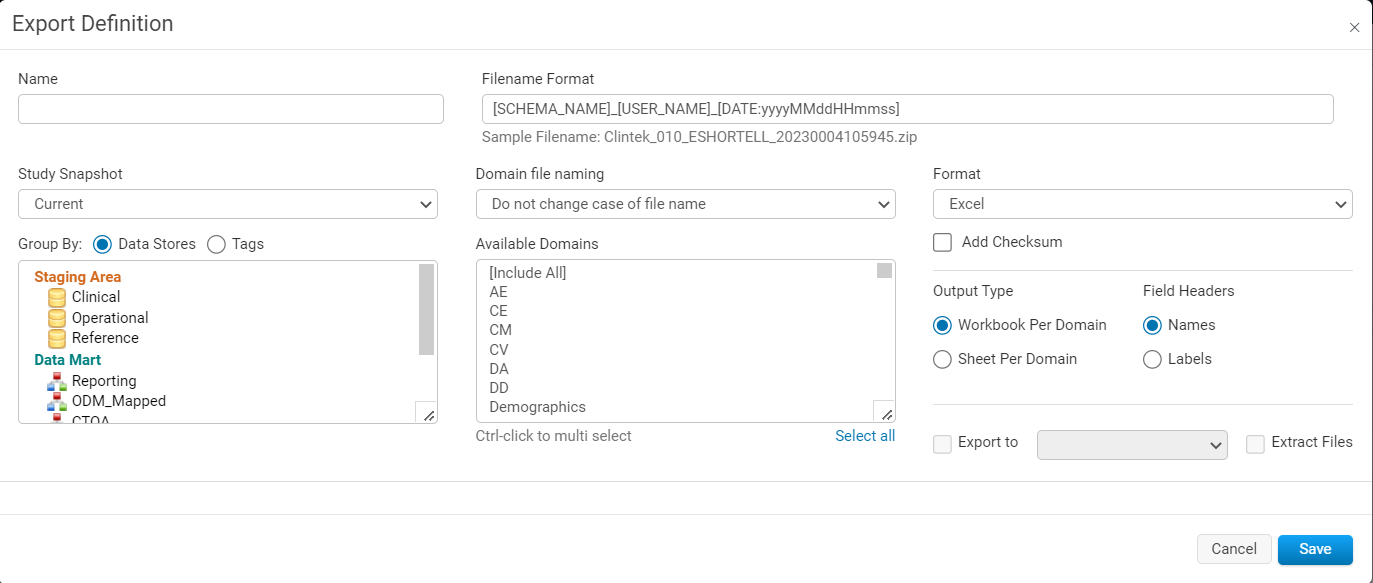Click the Data Mart heading
This screenshot has height=583, width=1373.
pos(68,360)
